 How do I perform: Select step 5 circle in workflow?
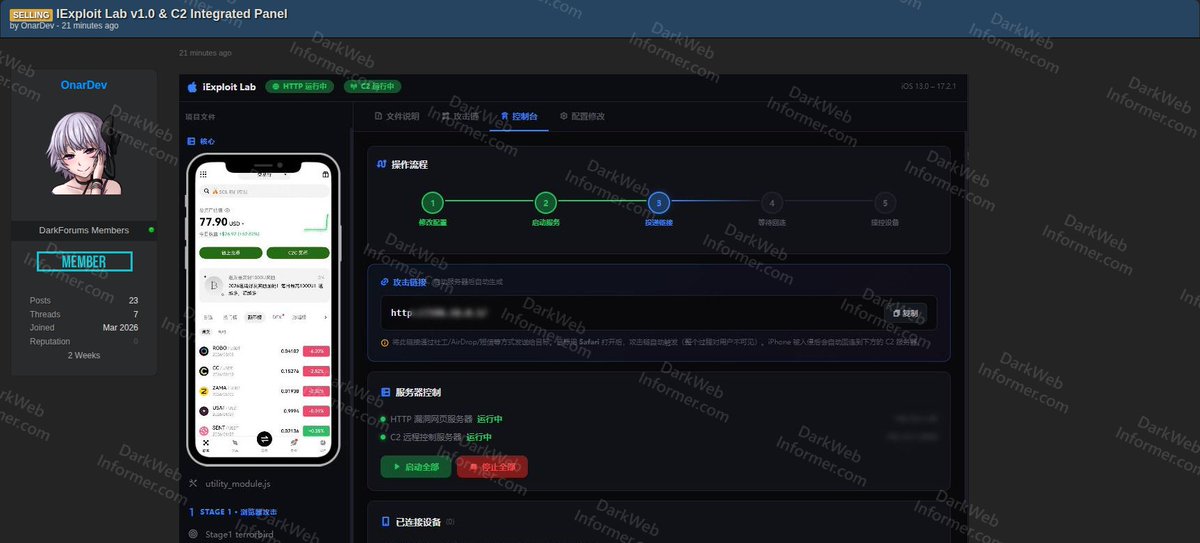(885, 202)
